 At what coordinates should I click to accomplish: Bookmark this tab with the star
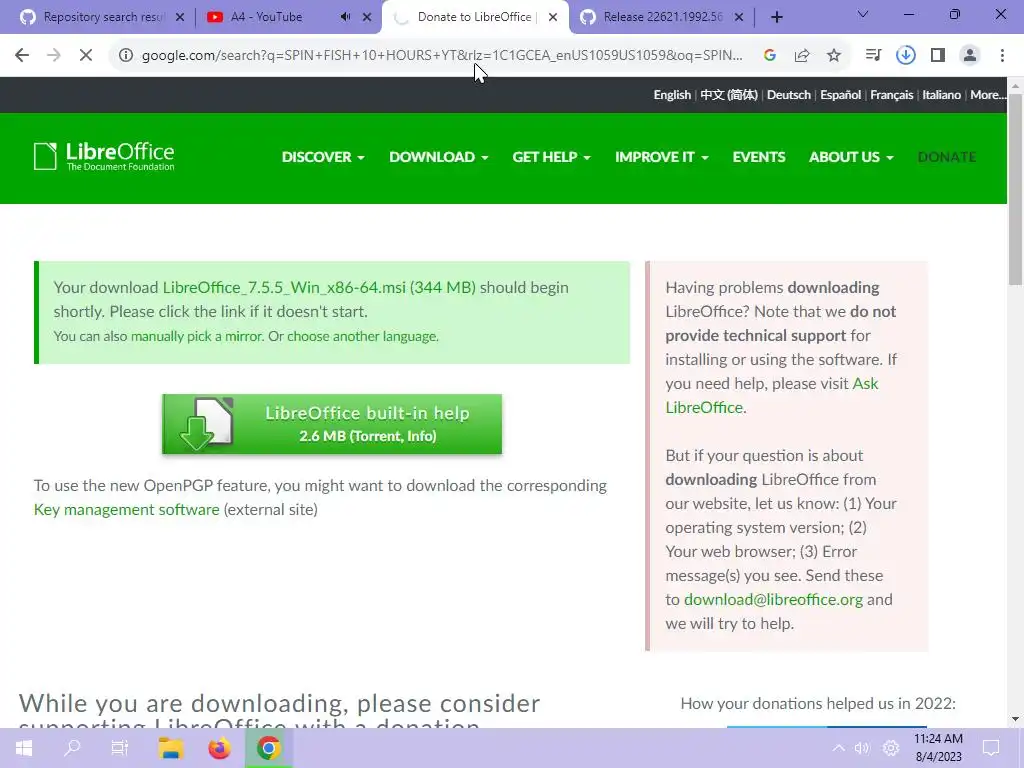834,56
